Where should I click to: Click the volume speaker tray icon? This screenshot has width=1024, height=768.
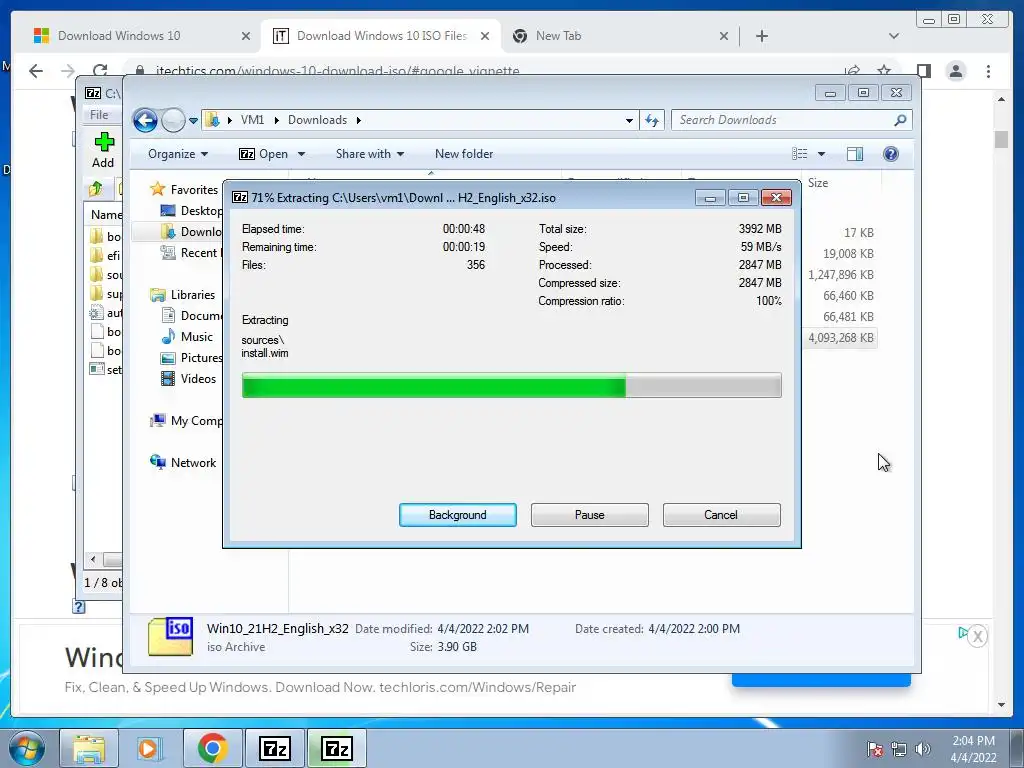tap(923, 750)
